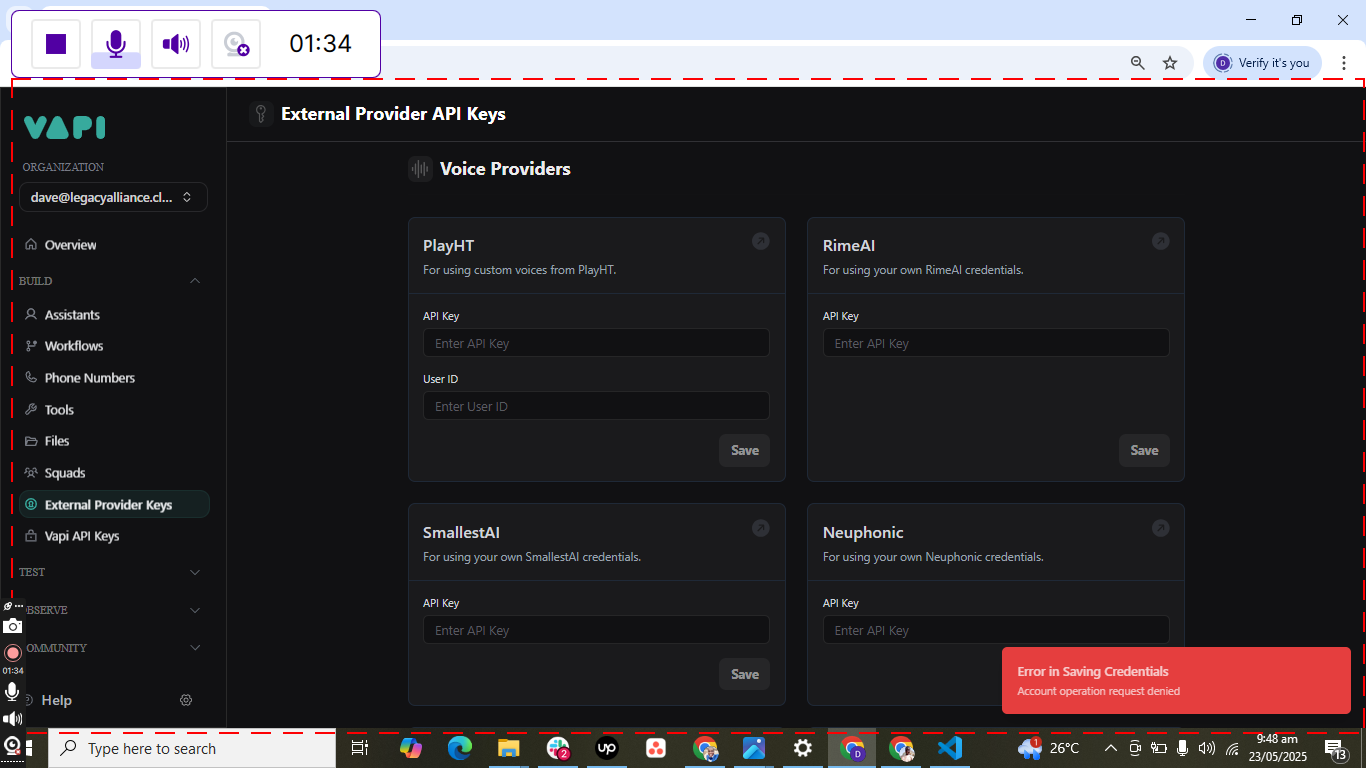The height and width of the screenshot is (768, 1366).
Task: Open the Windows notification center
Action: tap(1336, 748)
